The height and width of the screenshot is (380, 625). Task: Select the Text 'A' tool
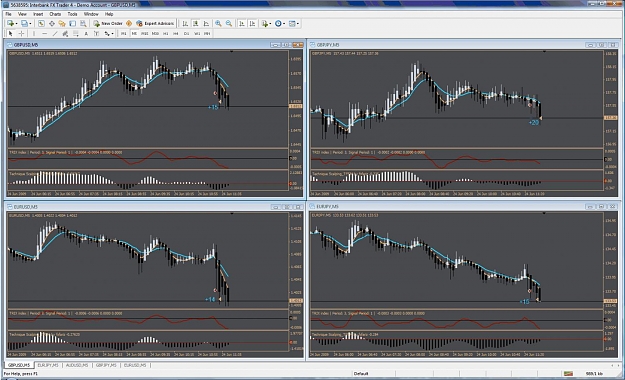86,33
